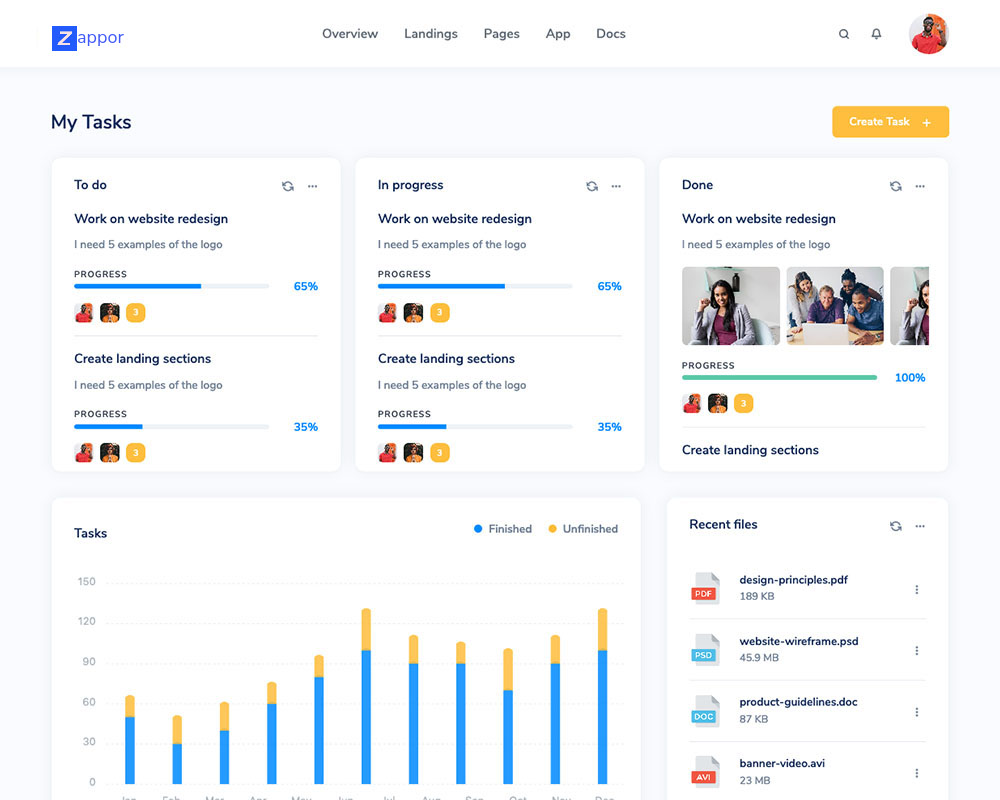Open the To do card options menu
This screenshot has height=800, width=1000.
point(313,186)
